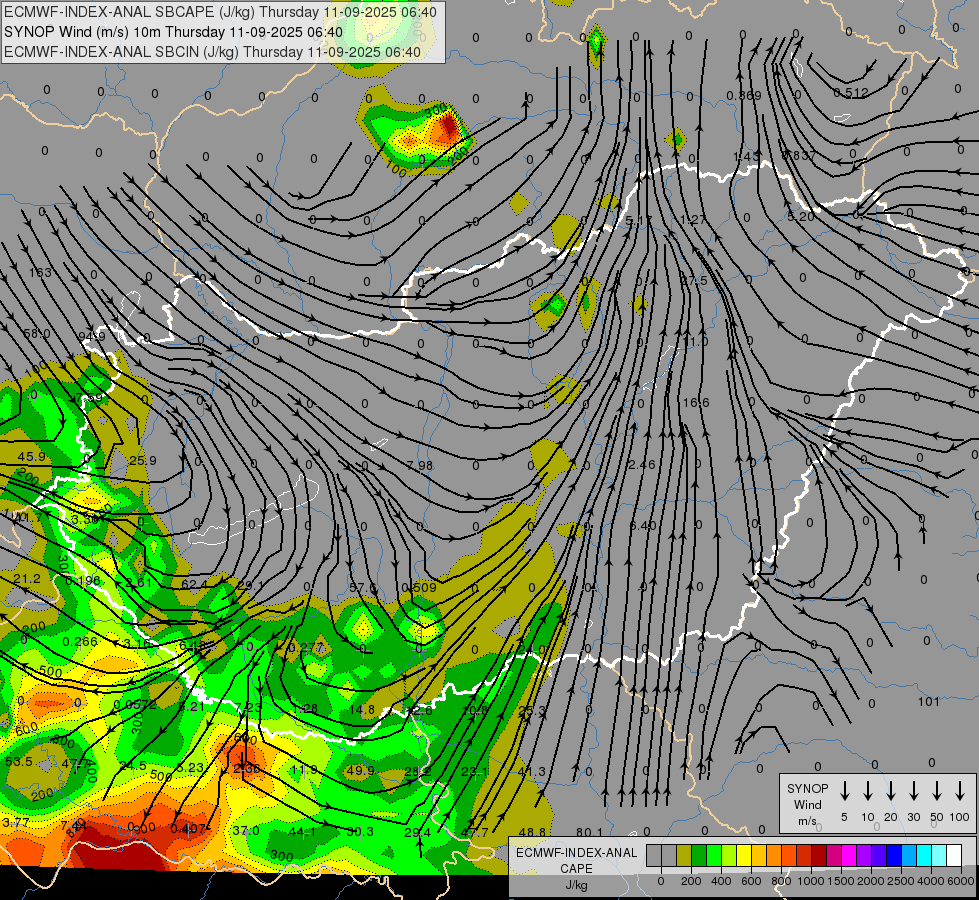Click the 45.9 value on the map
Screen dimensions: 979x900
click(x=31, y=457)
